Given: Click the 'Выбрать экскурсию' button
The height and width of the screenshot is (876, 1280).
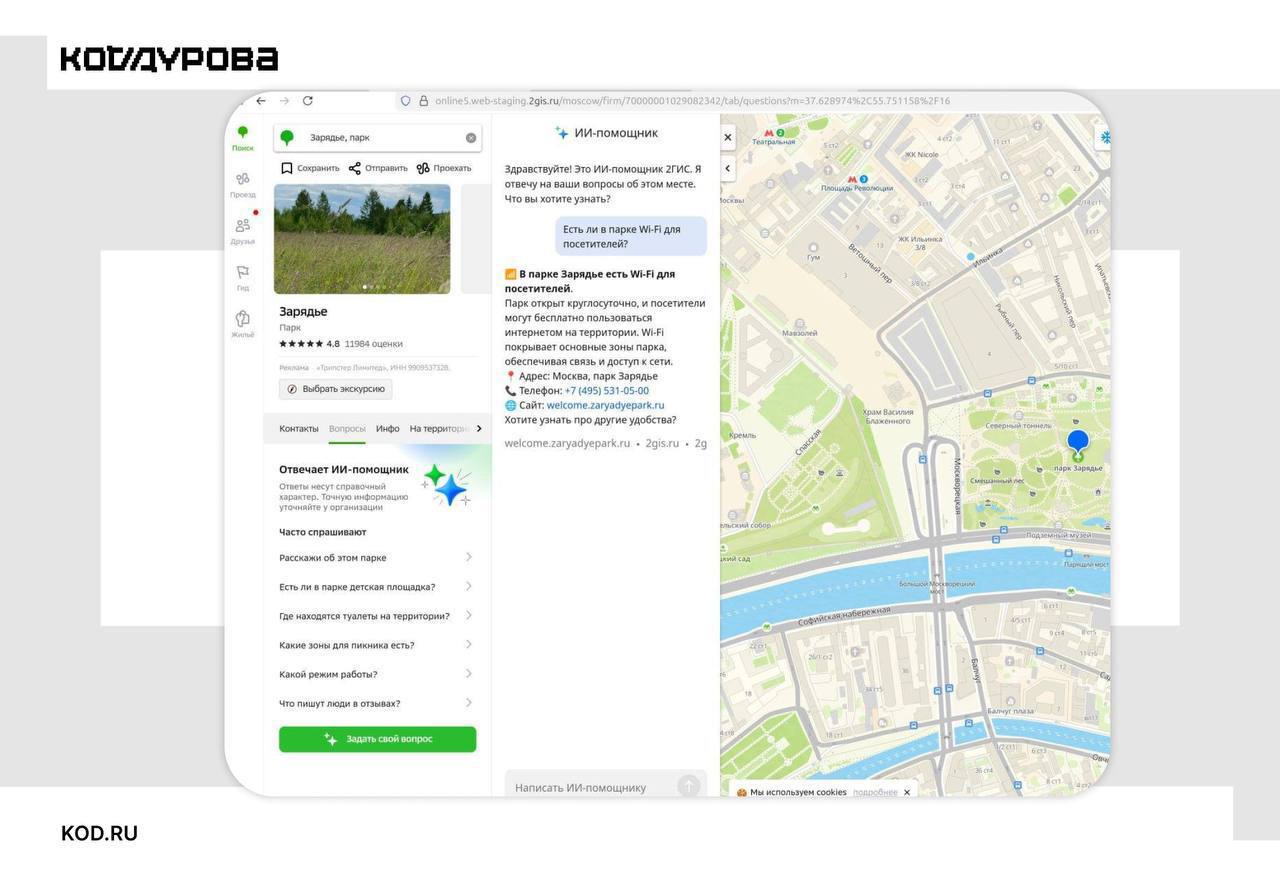Looking at the screenshot, I should [x=336, y=389].
